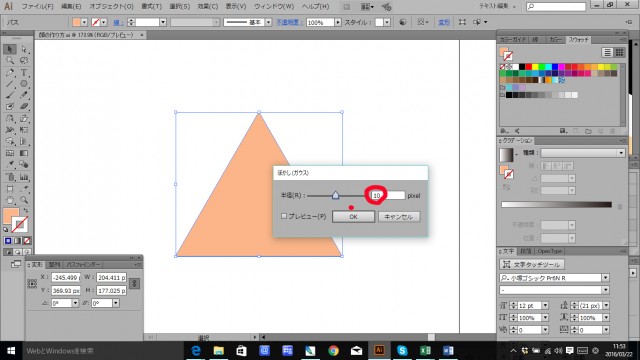Select the Pencil tool
The image size is (640, 360).
[24, 95]
